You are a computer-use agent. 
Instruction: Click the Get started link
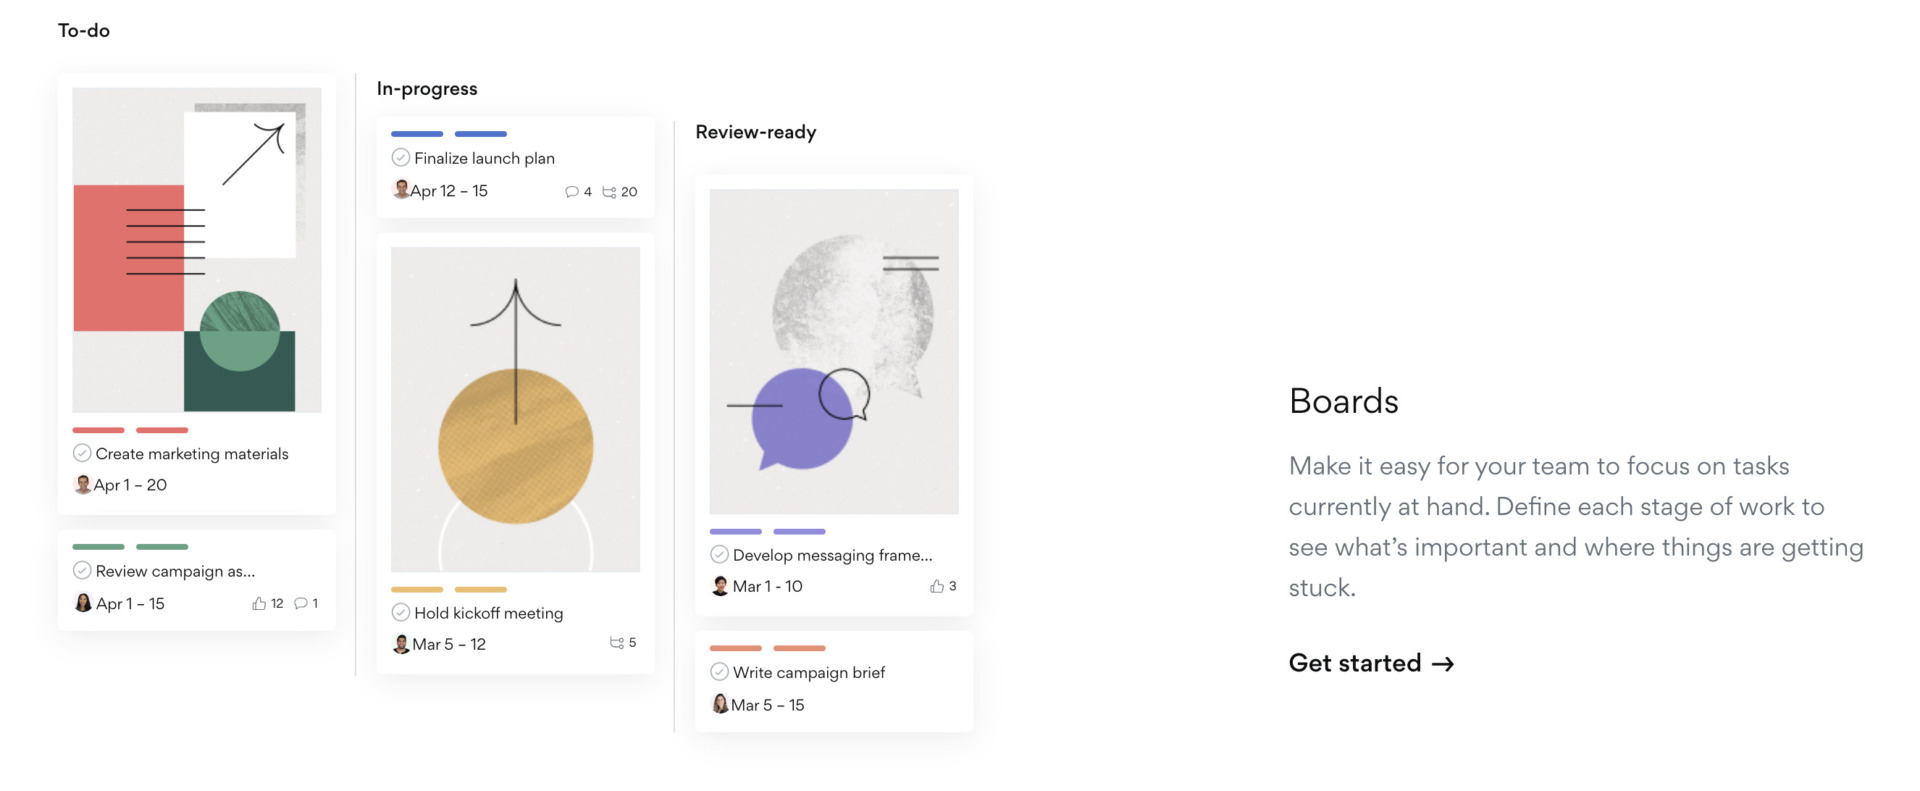pyautogui.click(x=1371, y=662)
